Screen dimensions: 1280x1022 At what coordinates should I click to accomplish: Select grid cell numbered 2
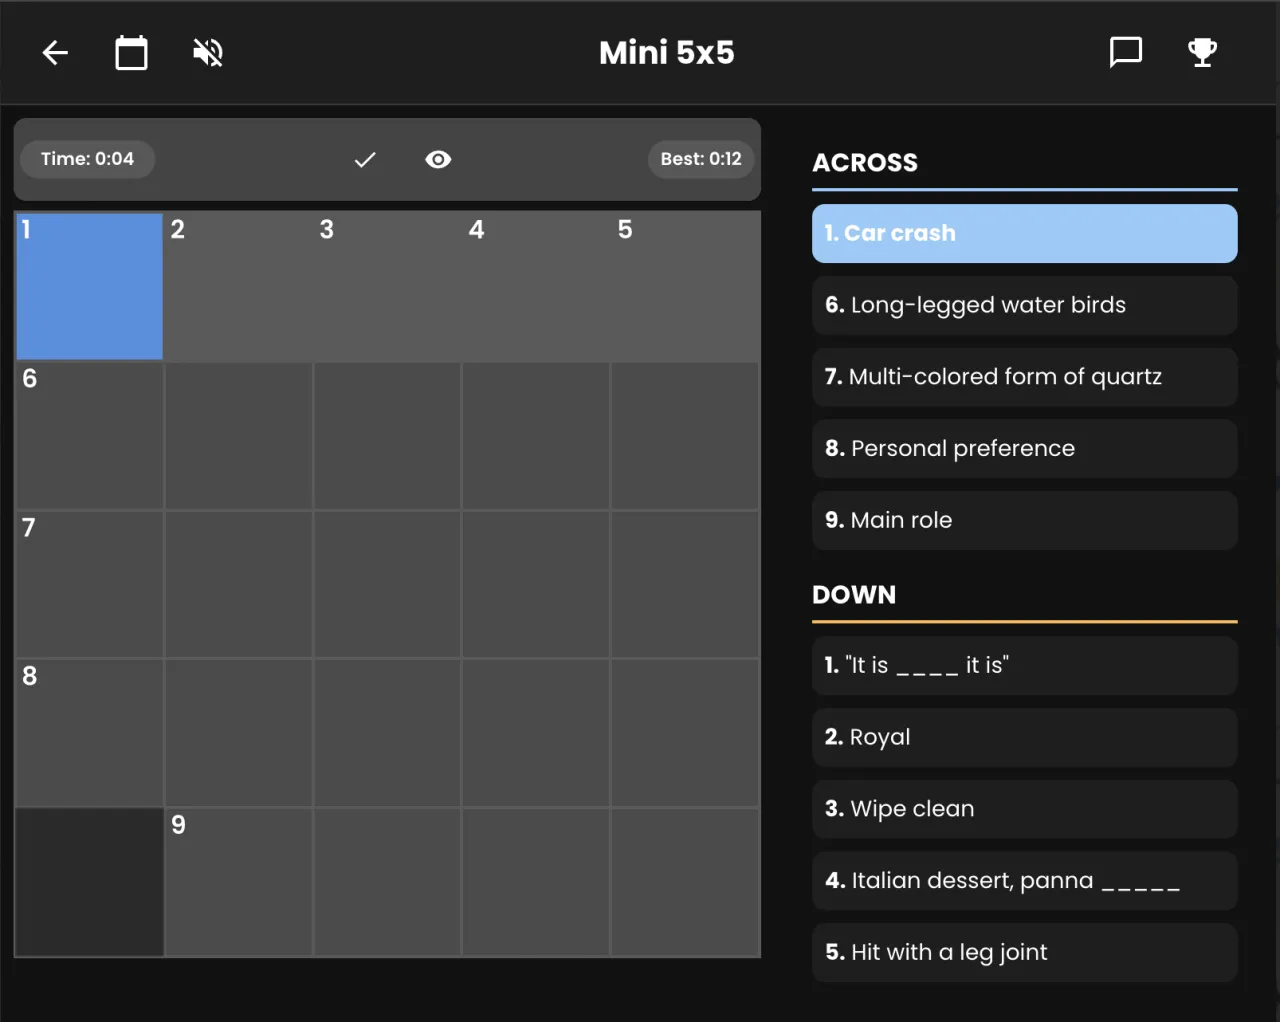click(239, 286)
